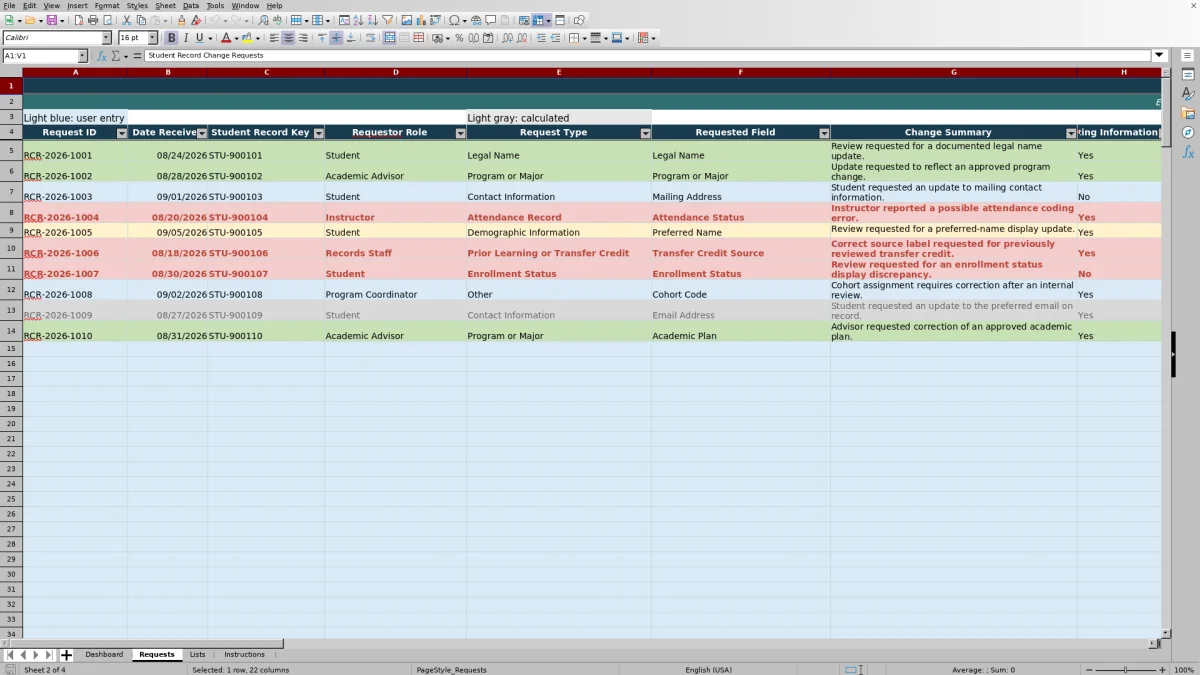
Task: Click the Clone Formatting paintbrush icon
Action: pos(181,20)
